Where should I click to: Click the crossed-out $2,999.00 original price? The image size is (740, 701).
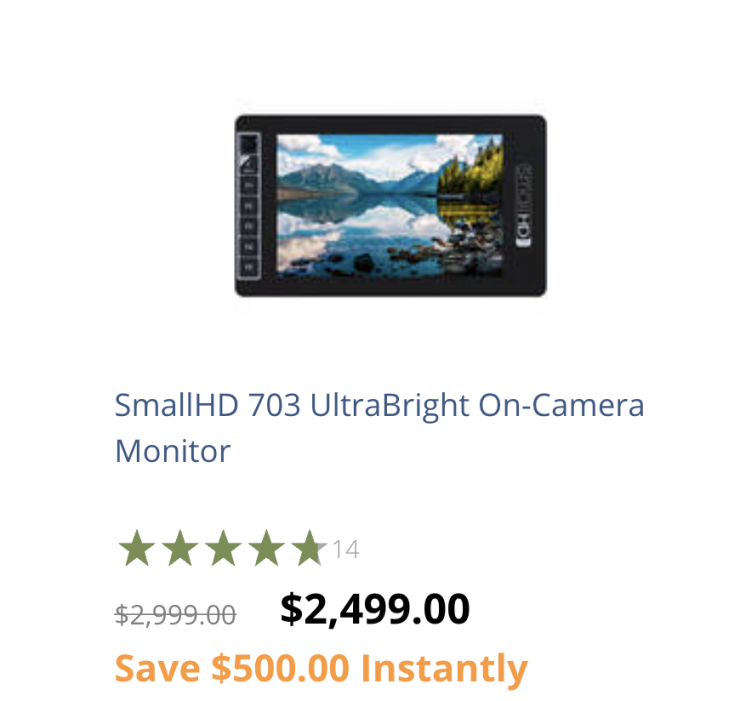click(x=176, y=615)
